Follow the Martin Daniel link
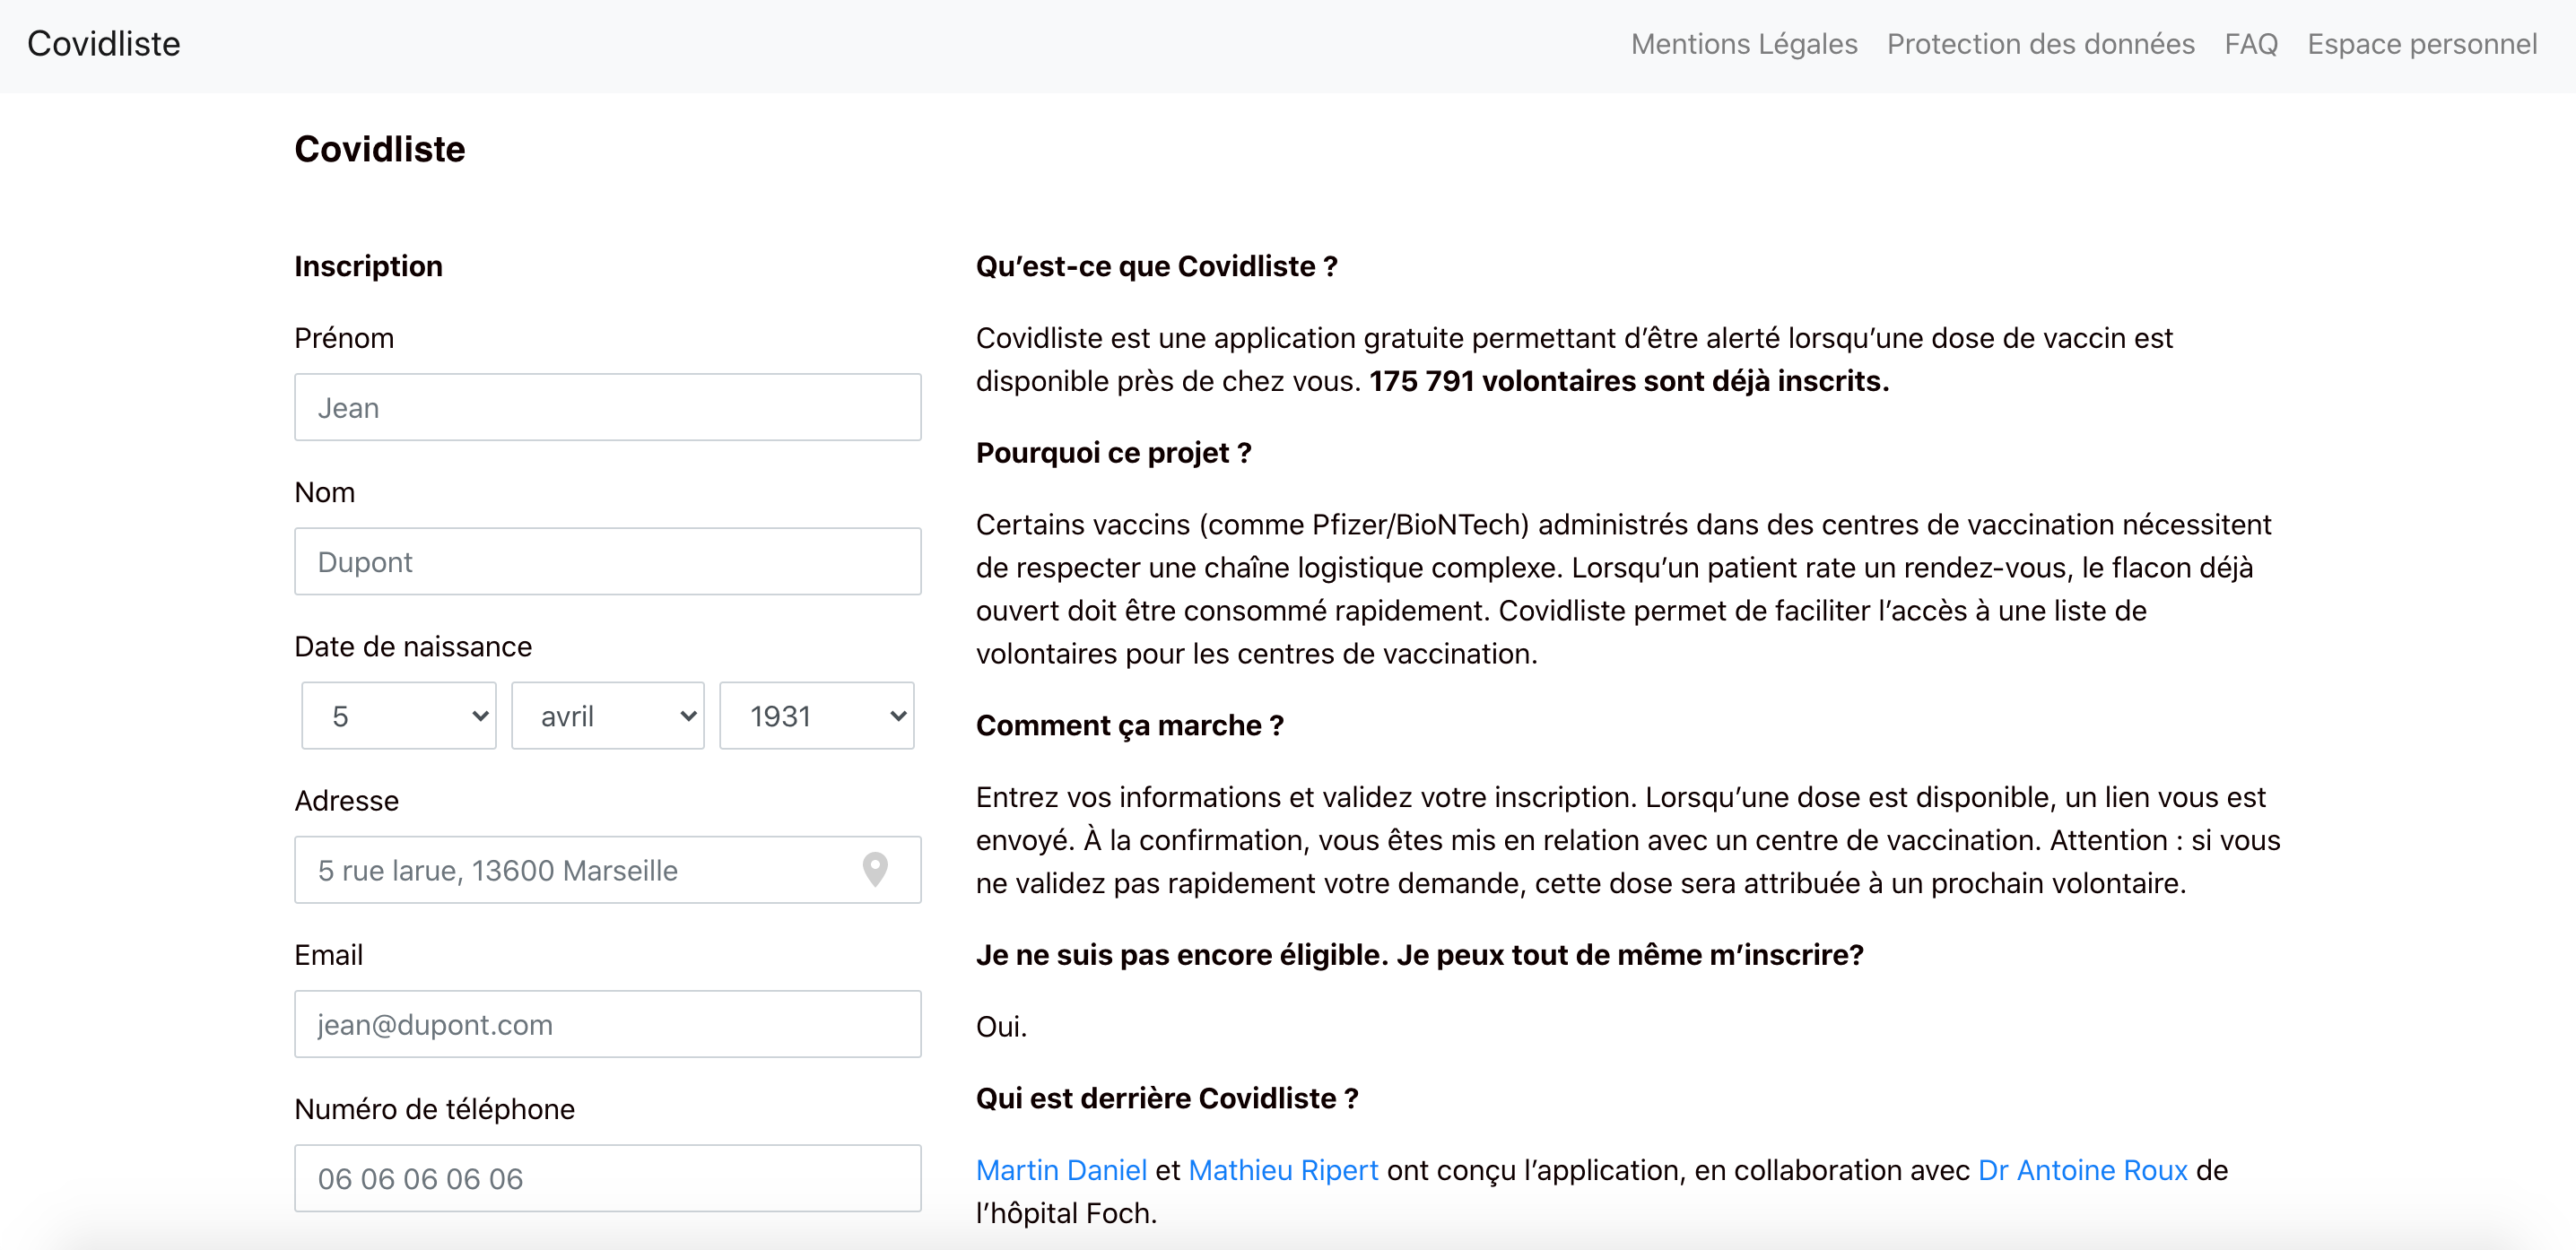 coord(1061,1169)
